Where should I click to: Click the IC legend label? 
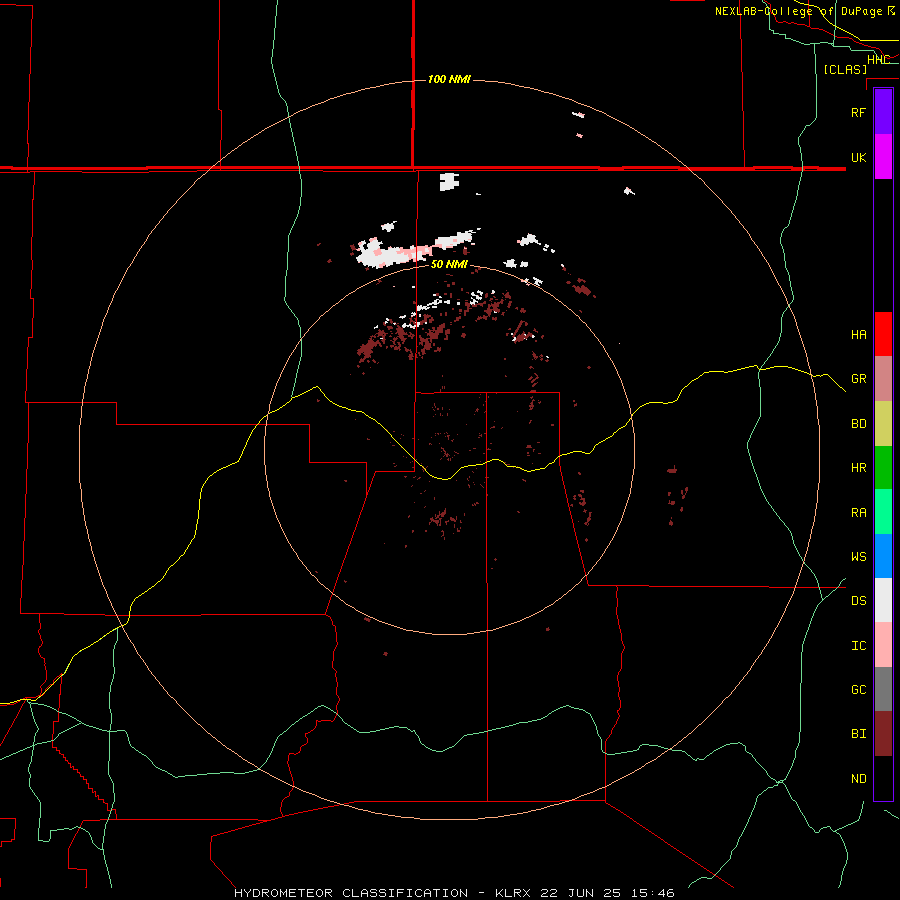pyautogui.click(x=858, y=646)
